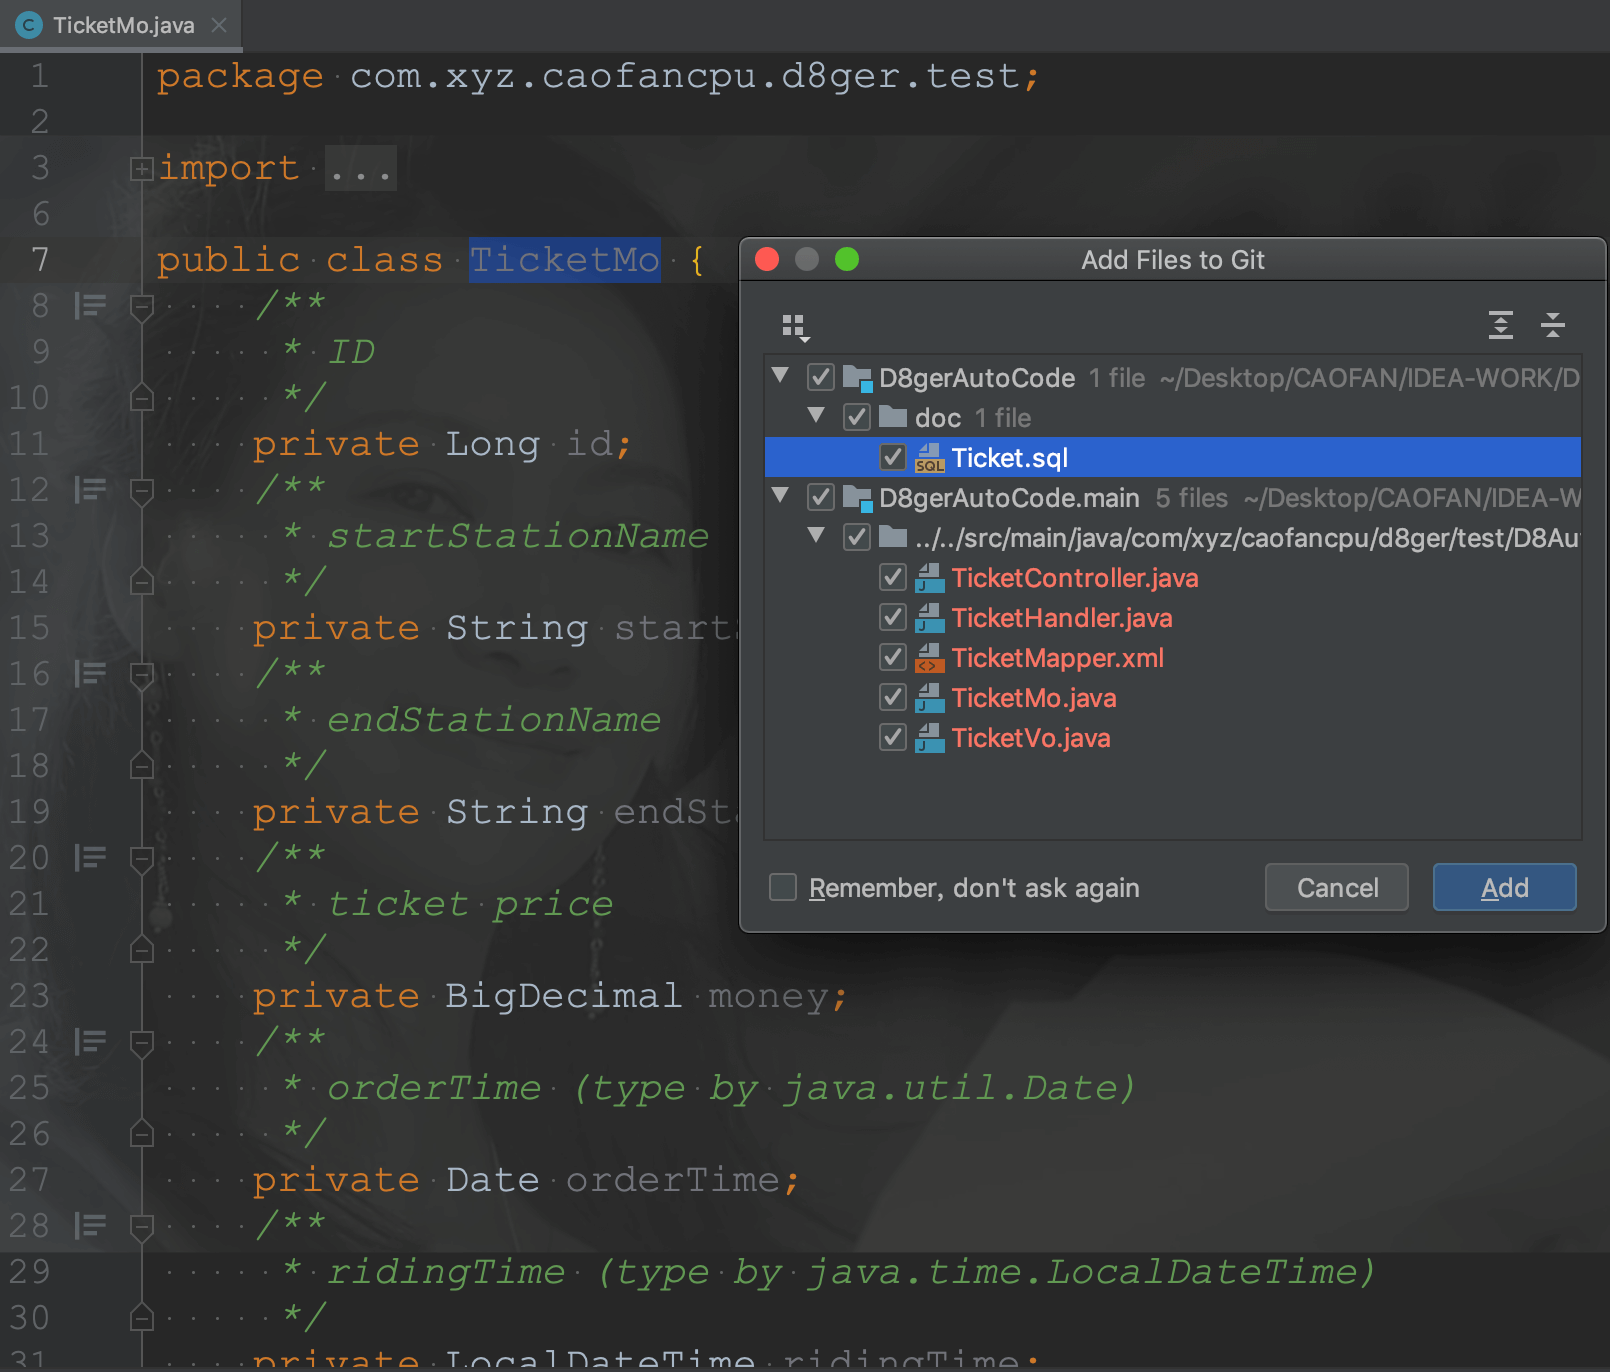Click the D8gerAutoCode module folder icon
1610x1372 pixels.
point(857,378)
